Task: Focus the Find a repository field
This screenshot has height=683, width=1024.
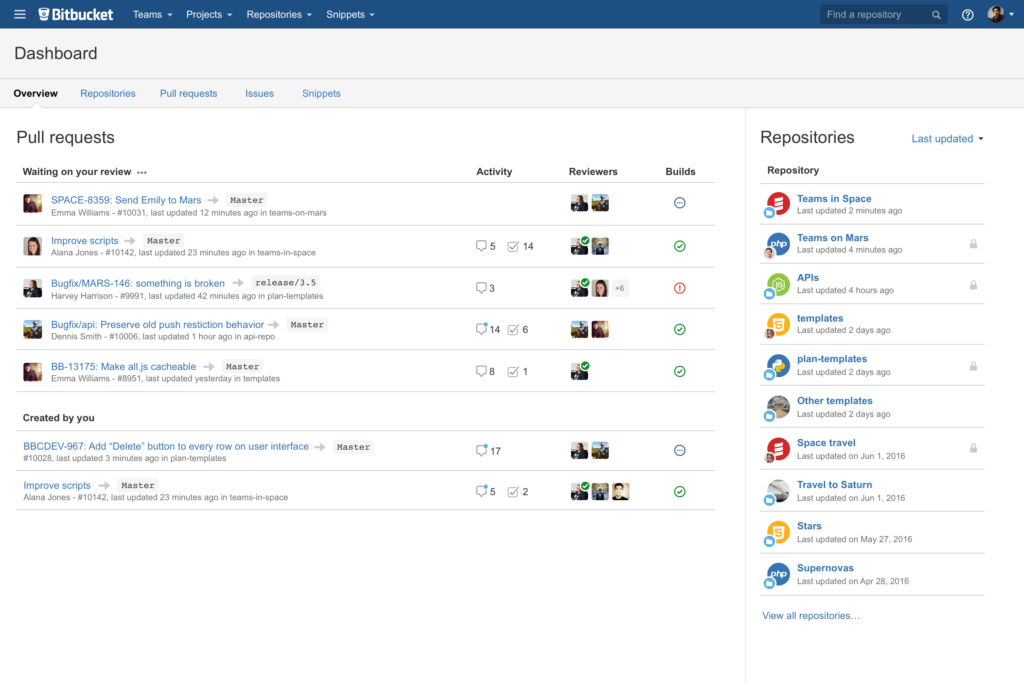Action: click(x=883, y=14)
